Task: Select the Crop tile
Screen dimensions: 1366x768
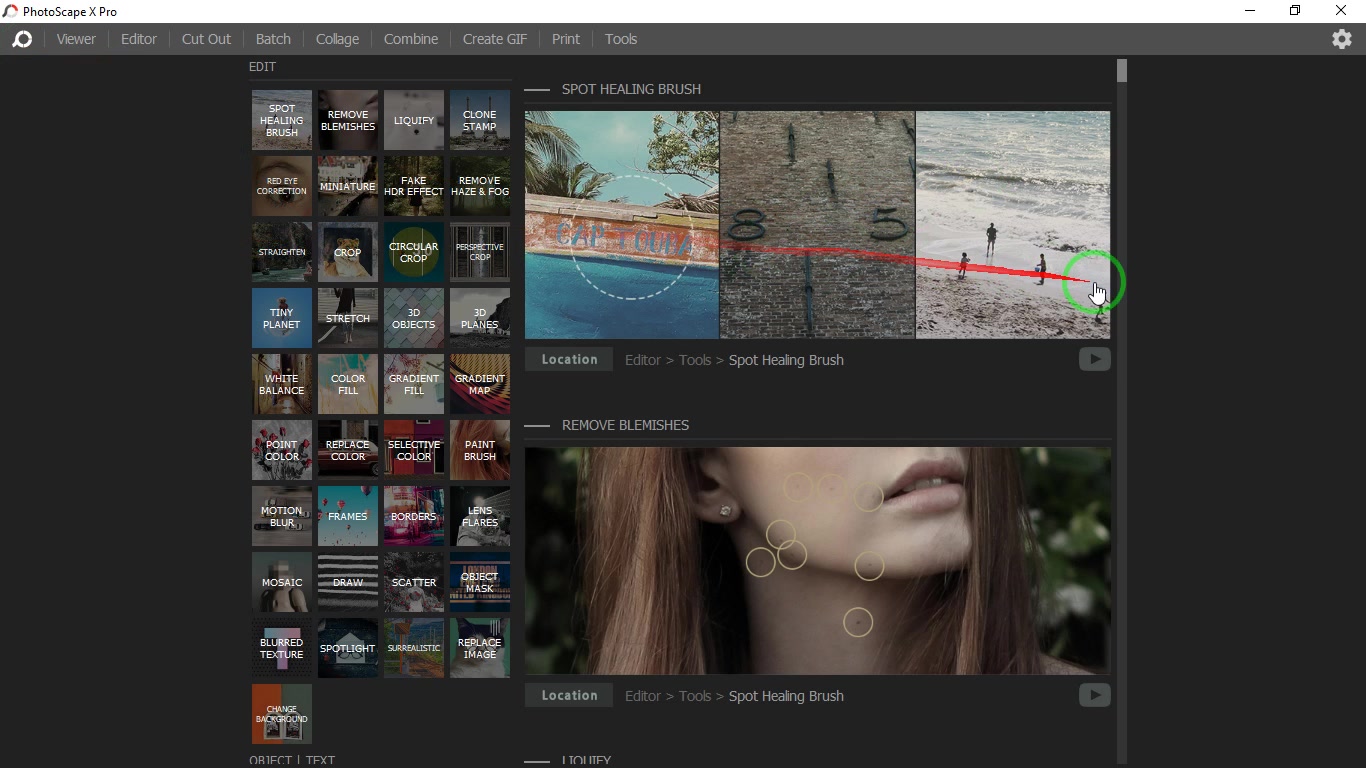Action: (348, 252)
